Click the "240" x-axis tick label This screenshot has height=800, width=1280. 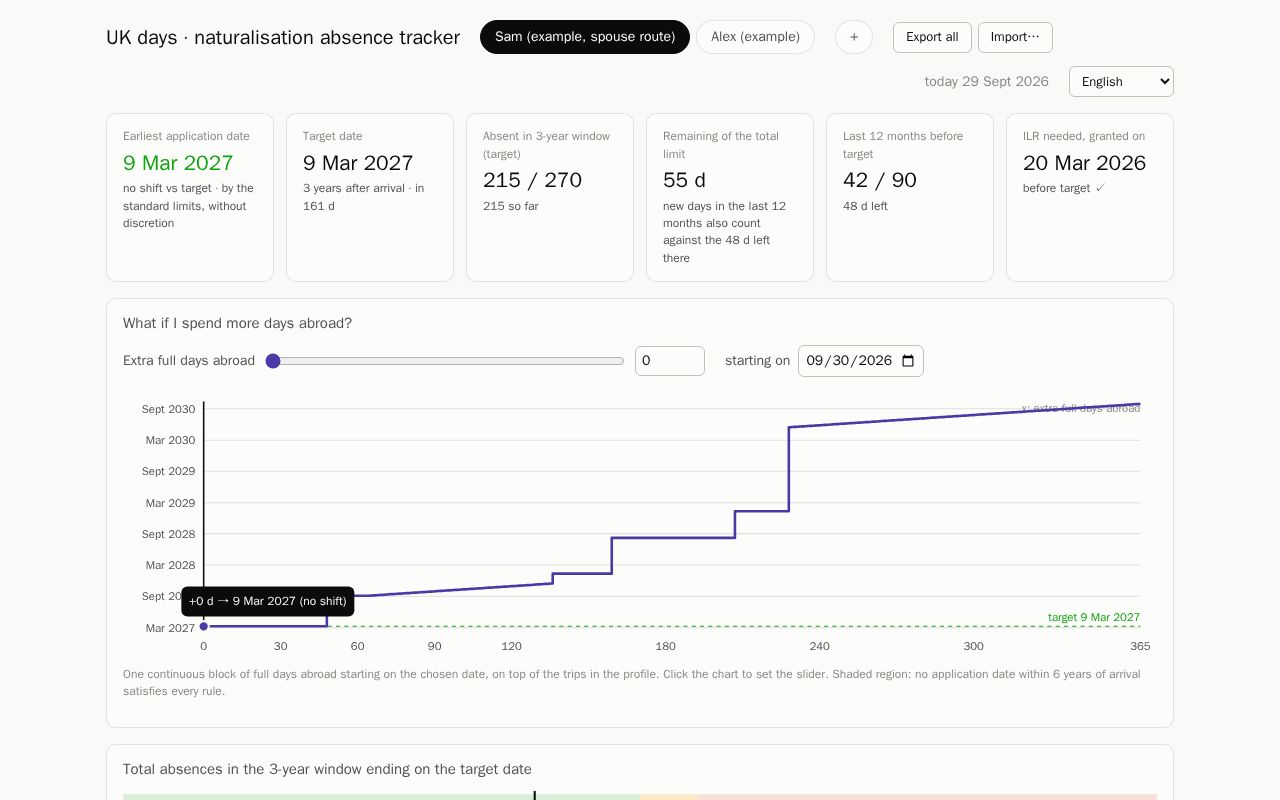[x=820, y=646]
